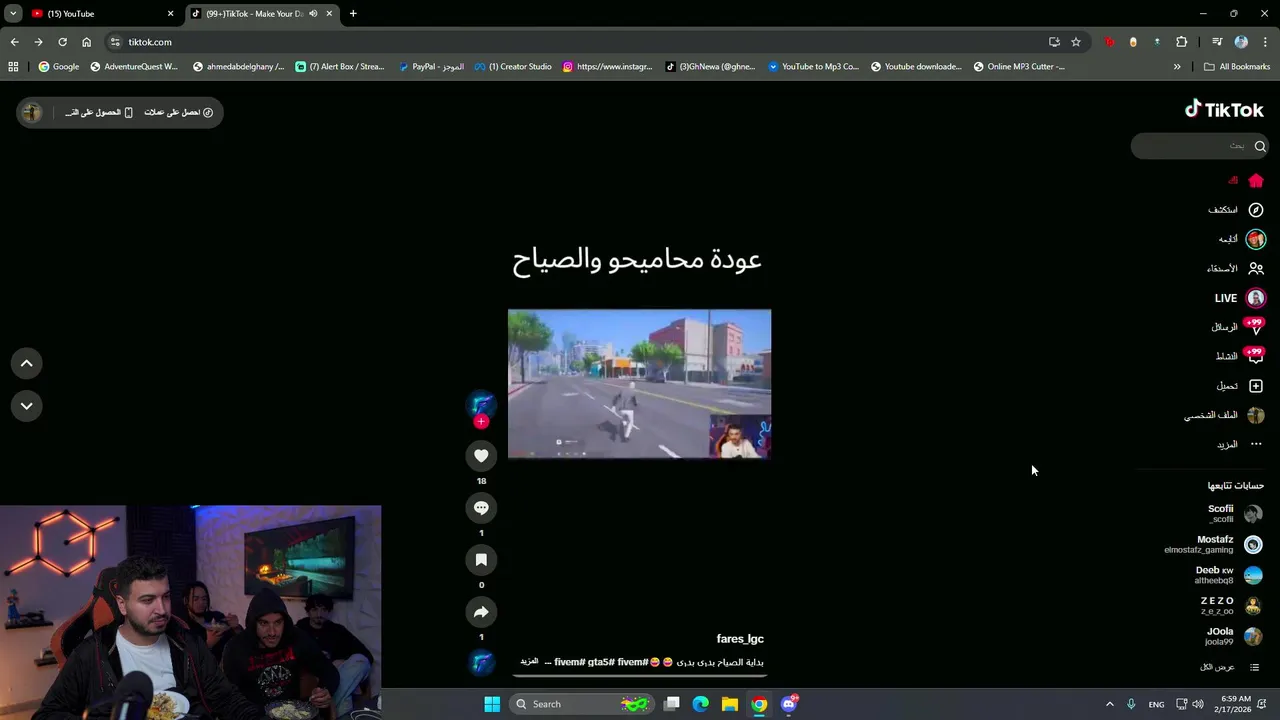Open LIVE section in sidebar

(x=1238, y=298)
